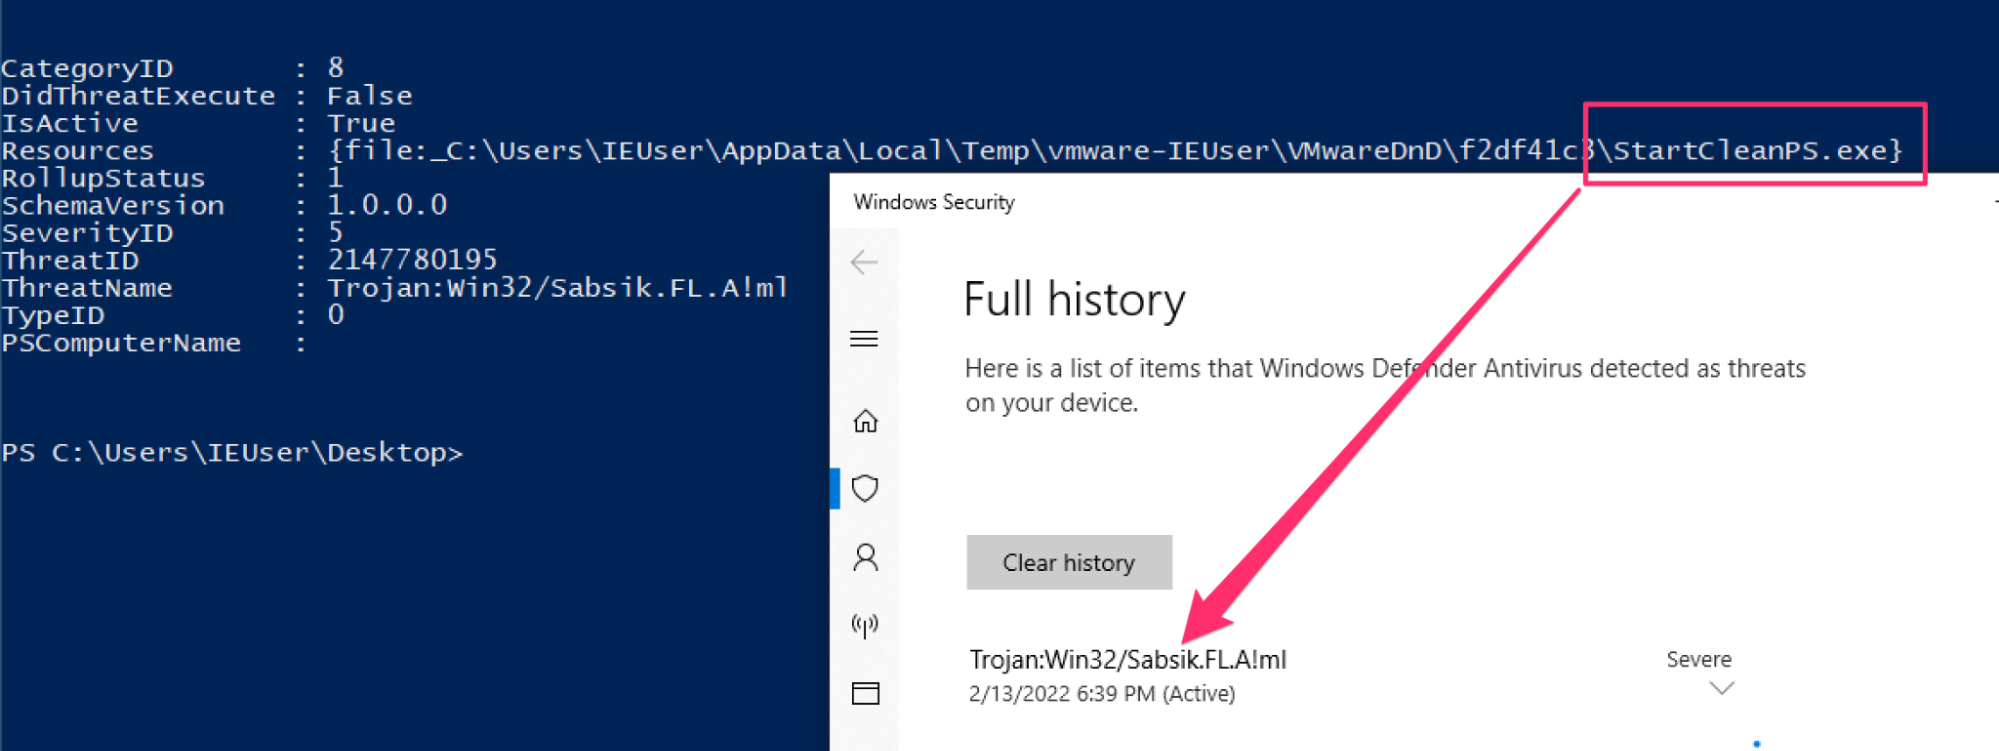Image resolution: width=1999 pixels, height=751 pixels.
Task: Open Account protection person icon
Action: pyautogui.click(x=865, y=557)
